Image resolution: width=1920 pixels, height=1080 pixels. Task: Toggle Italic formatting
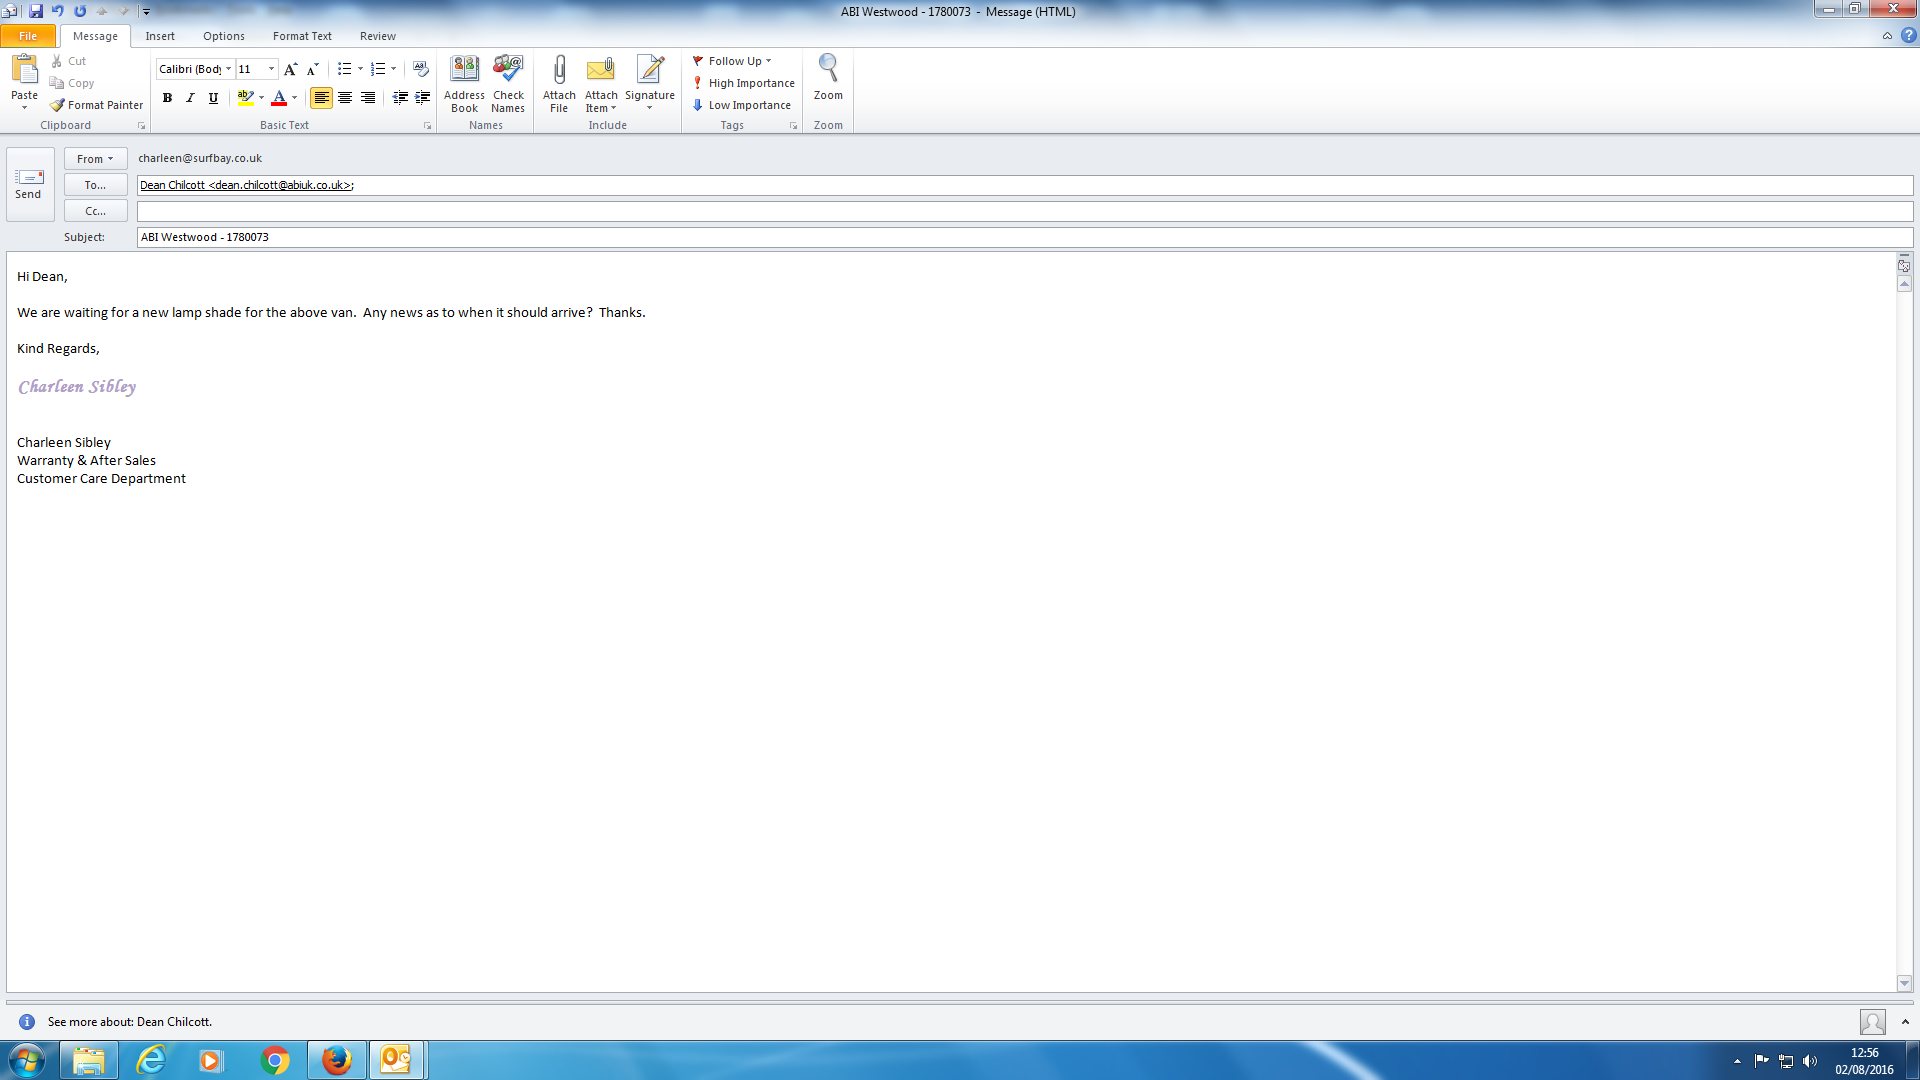(x=190, y=97)
